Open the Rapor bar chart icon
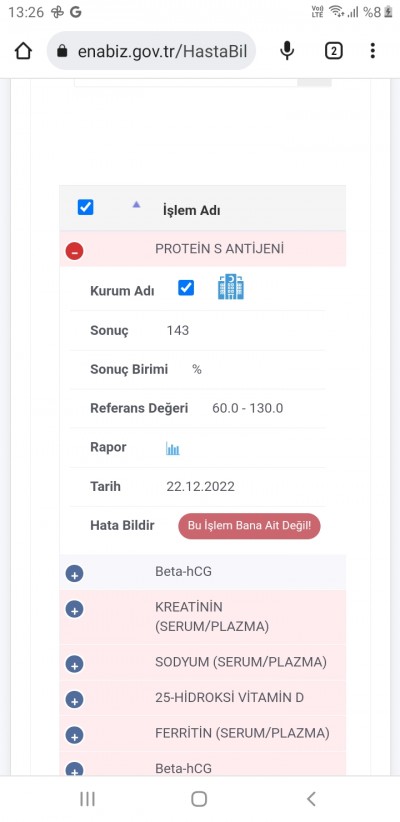 click(x=172, y=448)
